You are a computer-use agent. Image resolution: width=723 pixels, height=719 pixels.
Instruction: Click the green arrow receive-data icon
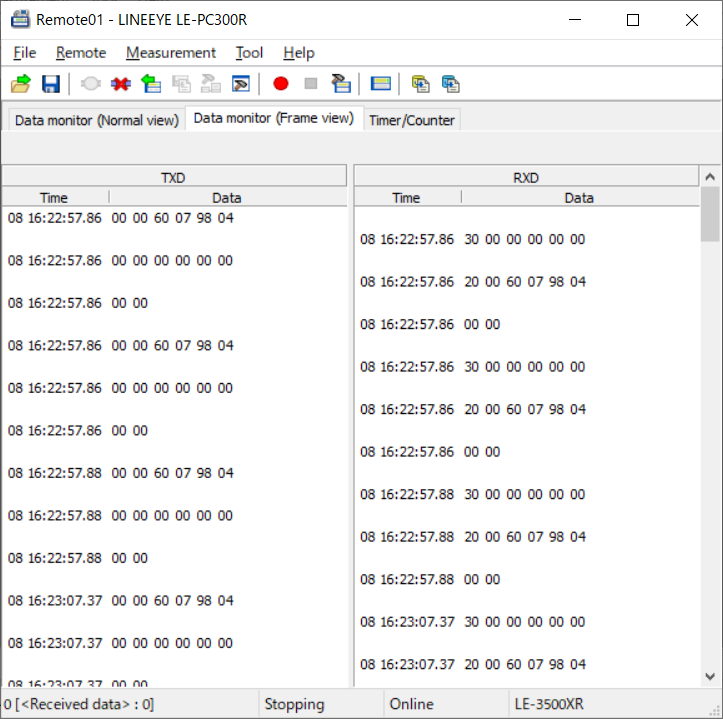click(x=151, y=84)
